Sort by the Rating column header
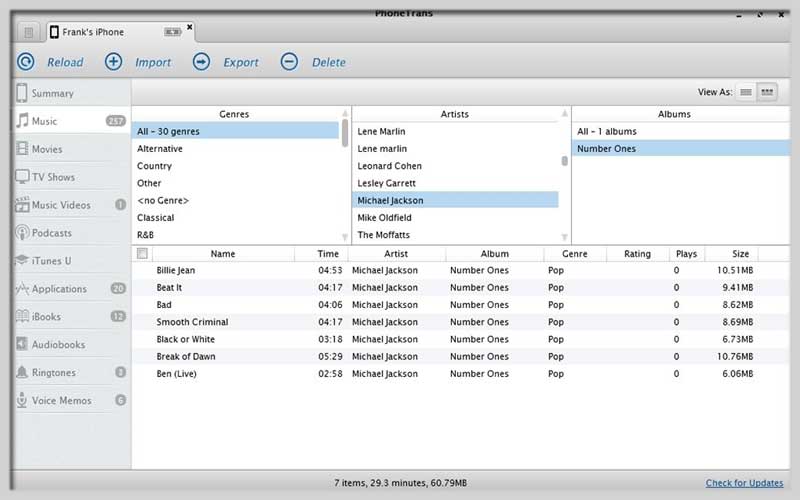 (x=638, y=254)
